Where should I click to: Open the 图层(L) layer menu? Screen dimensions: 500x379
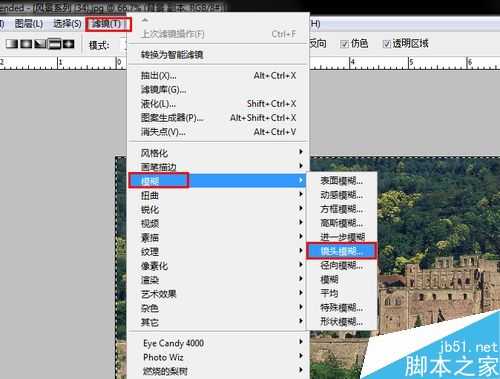coord(29,24)
